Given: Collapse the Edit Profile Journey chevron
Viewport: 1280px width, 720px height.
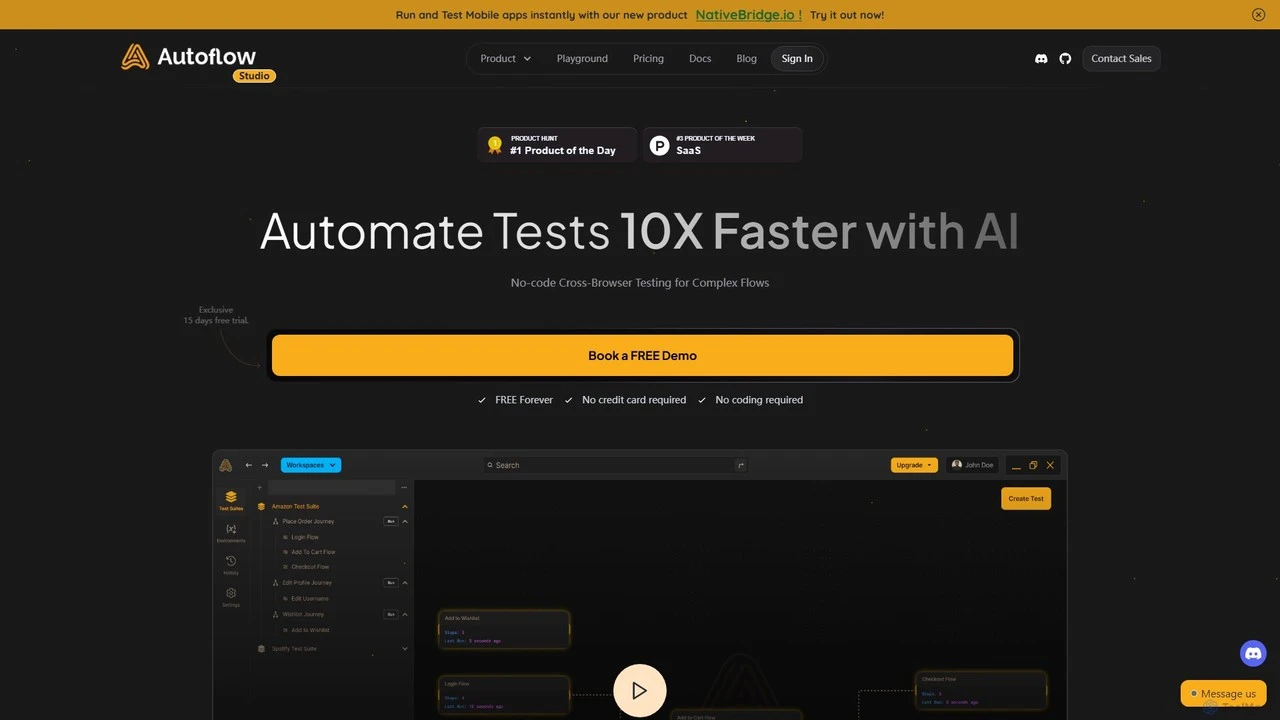Looking at the screenshot, I should click(x=405, y=583).
